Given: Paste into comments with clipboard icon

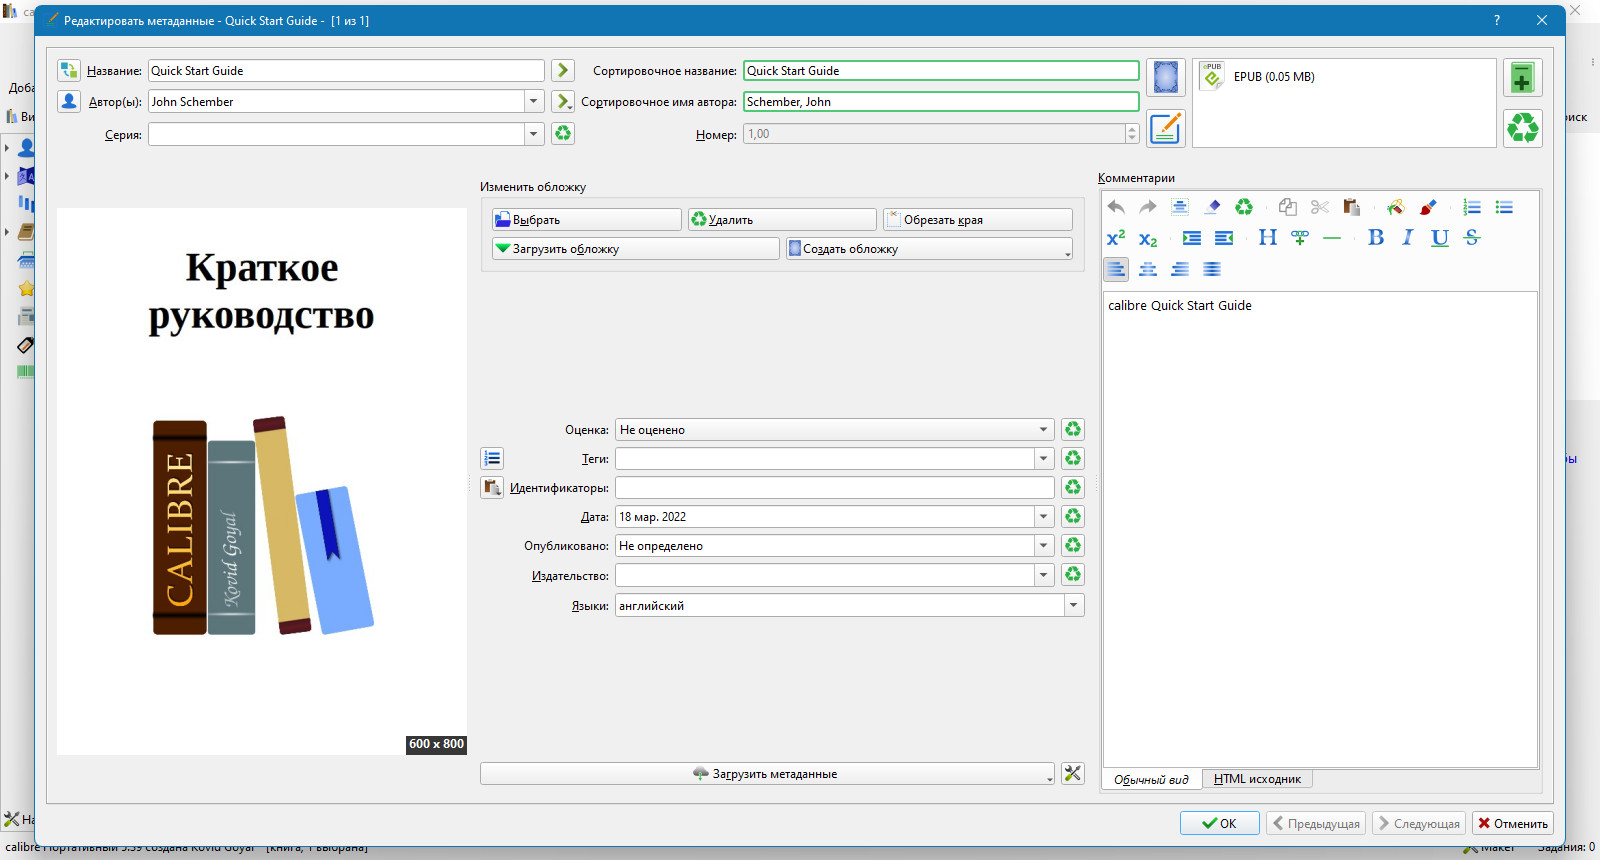Looking at the screenshot, I should coord(1351,207).
